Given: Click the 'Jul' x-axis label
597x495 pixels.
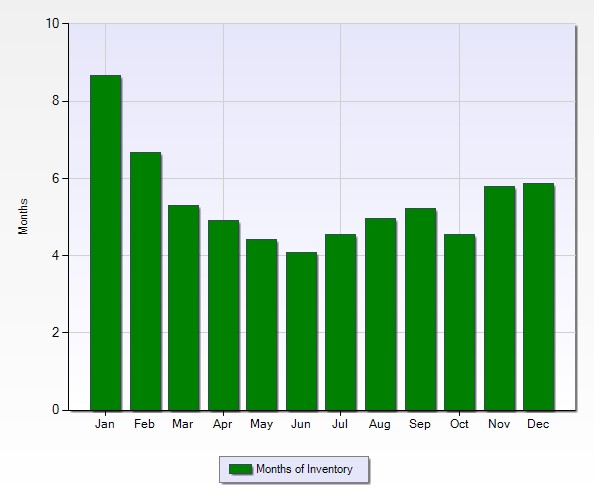Looking at the screenshot, I should pyautogui.click(x=340, y=424).
